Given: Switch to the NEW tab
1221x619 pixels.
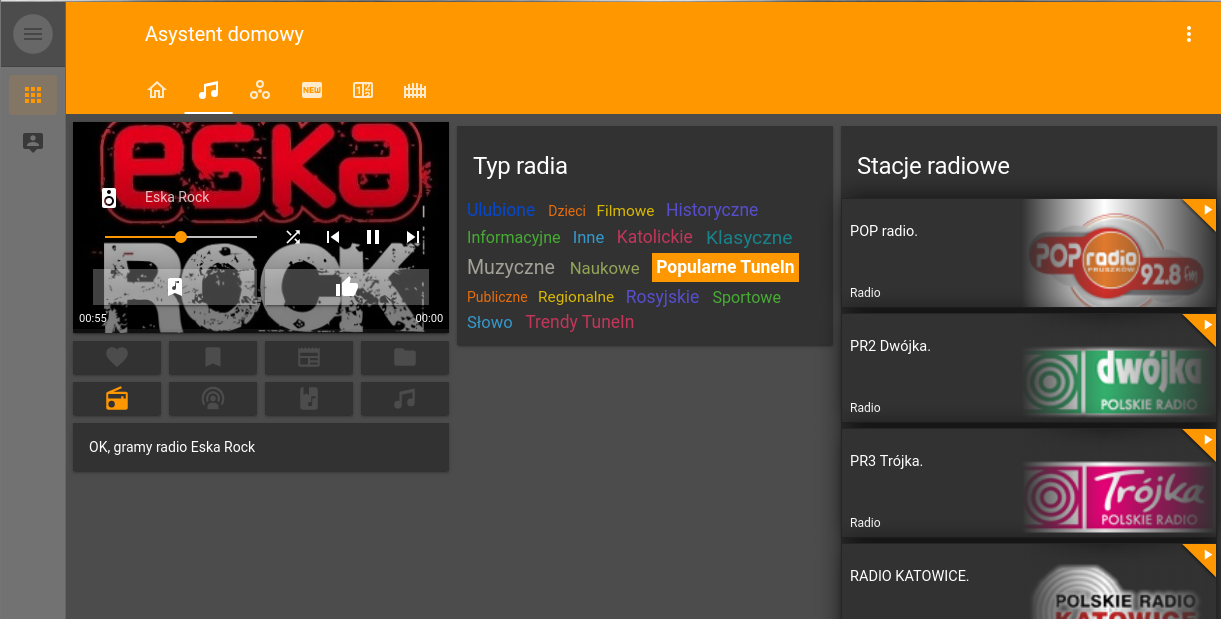Looking at the screenshot, I should (312, 90).
